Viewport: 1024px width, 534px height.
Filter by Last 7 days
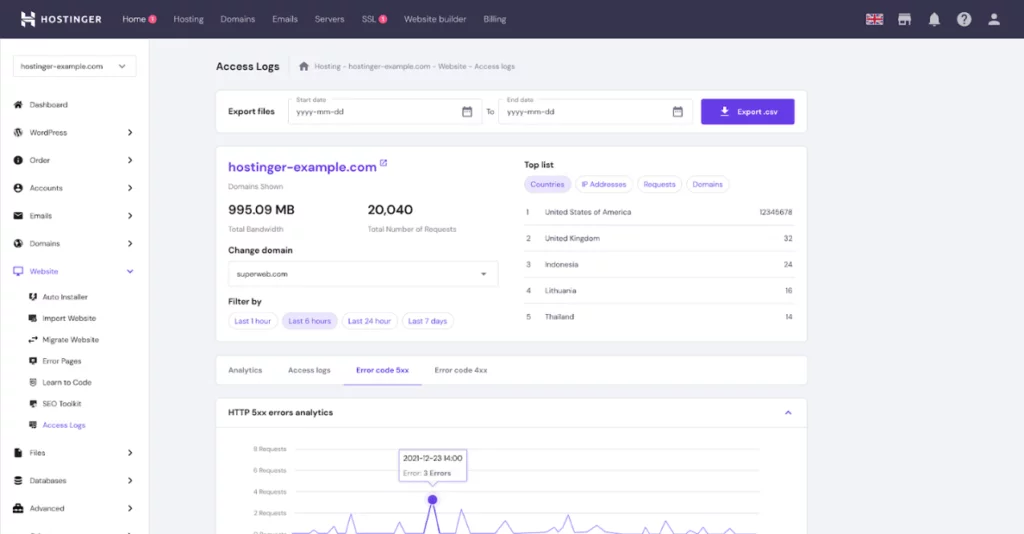tap(428, 321)
